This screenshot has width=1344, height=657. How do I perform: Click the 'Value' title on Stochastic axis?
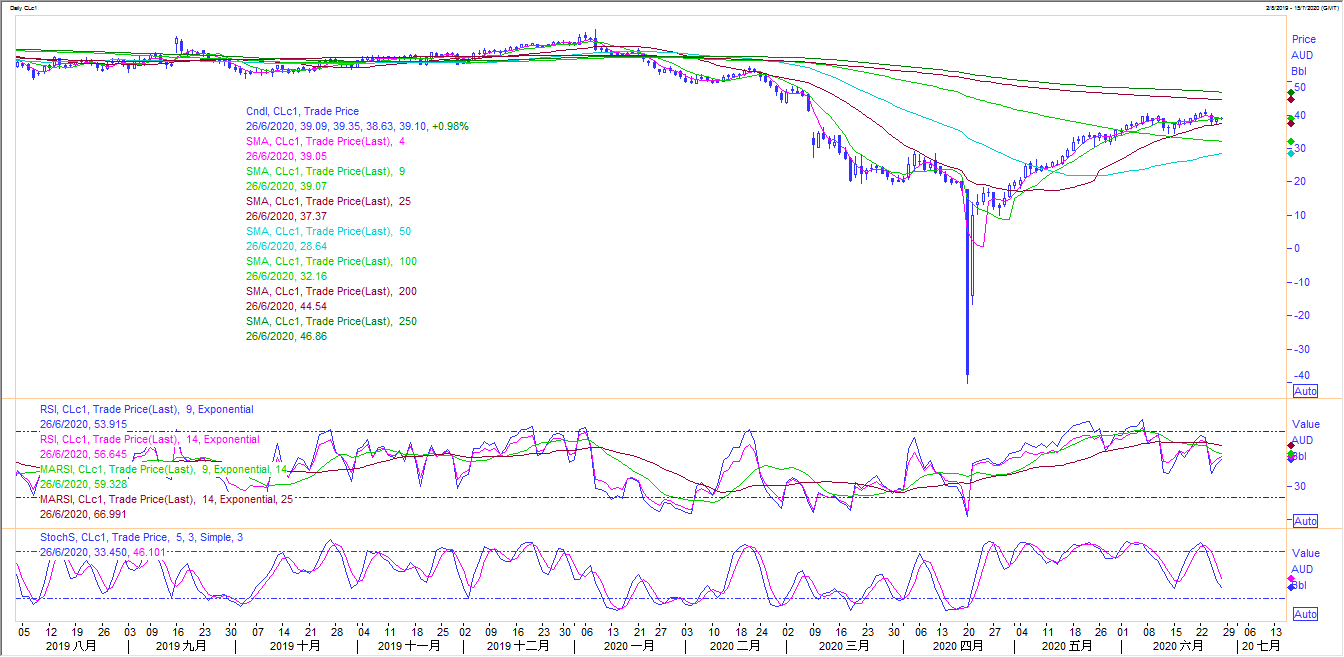(x=1306, y=553)
